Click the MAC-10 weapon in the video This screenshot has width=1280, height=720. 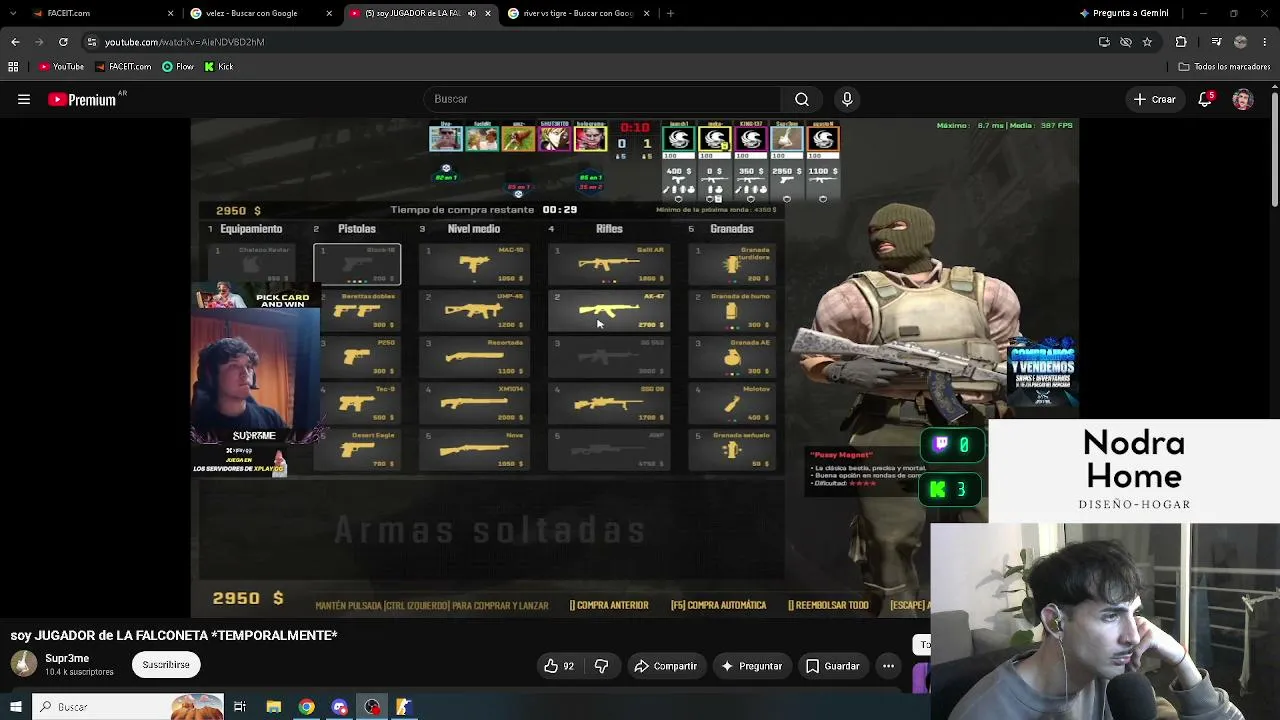pos(474,265)
